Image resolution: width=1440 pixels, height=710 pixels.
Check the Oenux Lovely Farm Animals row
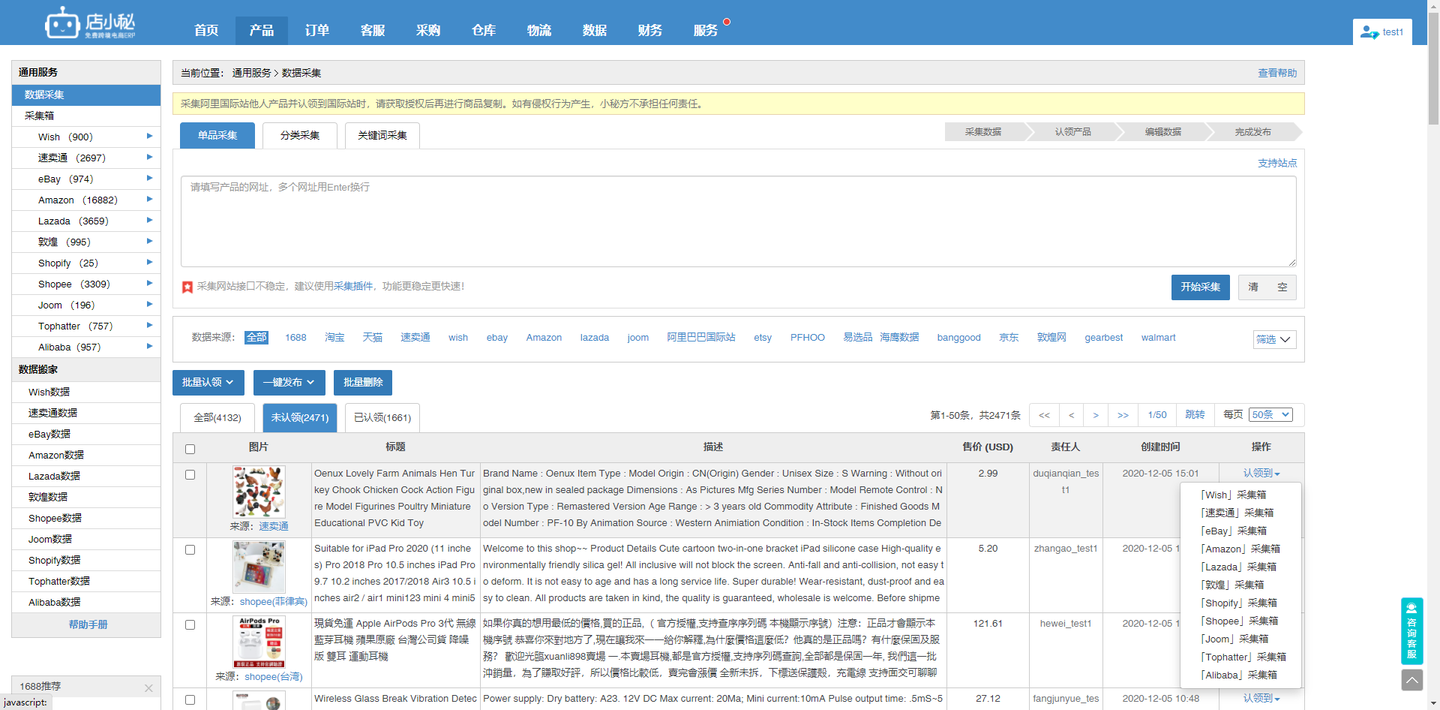(x=190, y=474)
